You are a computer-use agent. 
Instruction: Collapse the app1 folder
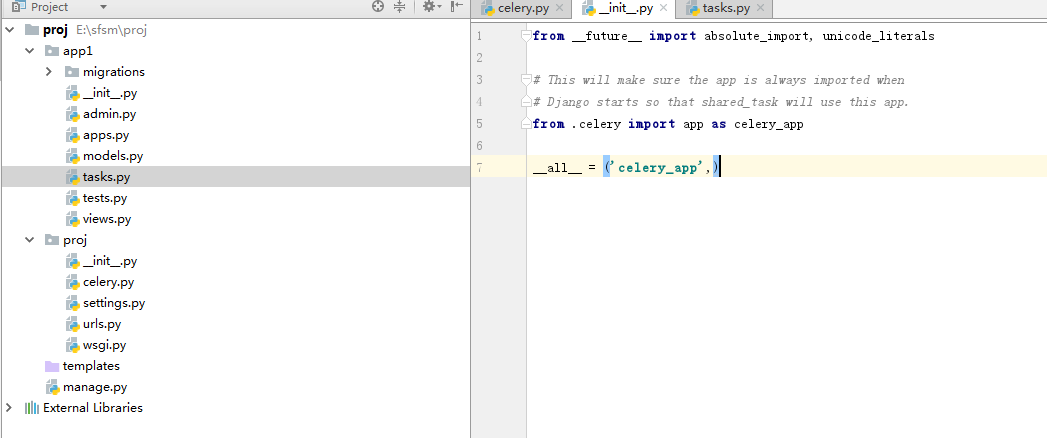(29, 51)
